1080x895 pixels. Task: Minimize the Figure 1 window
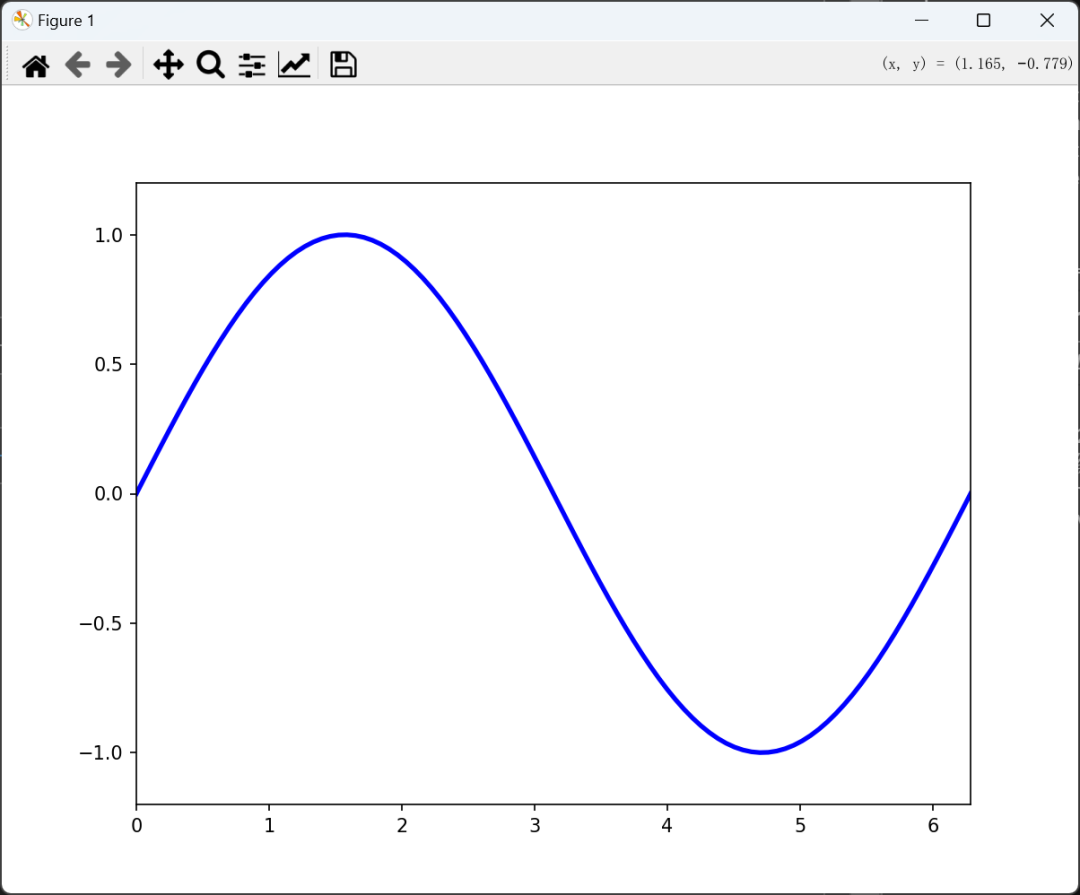[922, 21]
